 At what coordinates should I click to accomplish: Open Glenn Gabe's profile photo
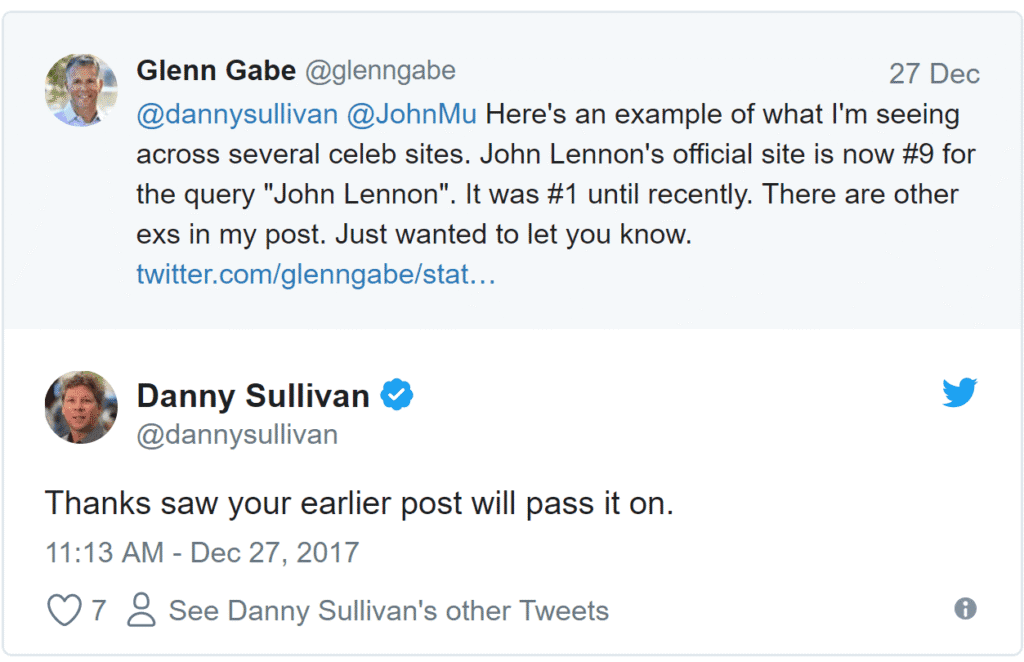point(81,90)
